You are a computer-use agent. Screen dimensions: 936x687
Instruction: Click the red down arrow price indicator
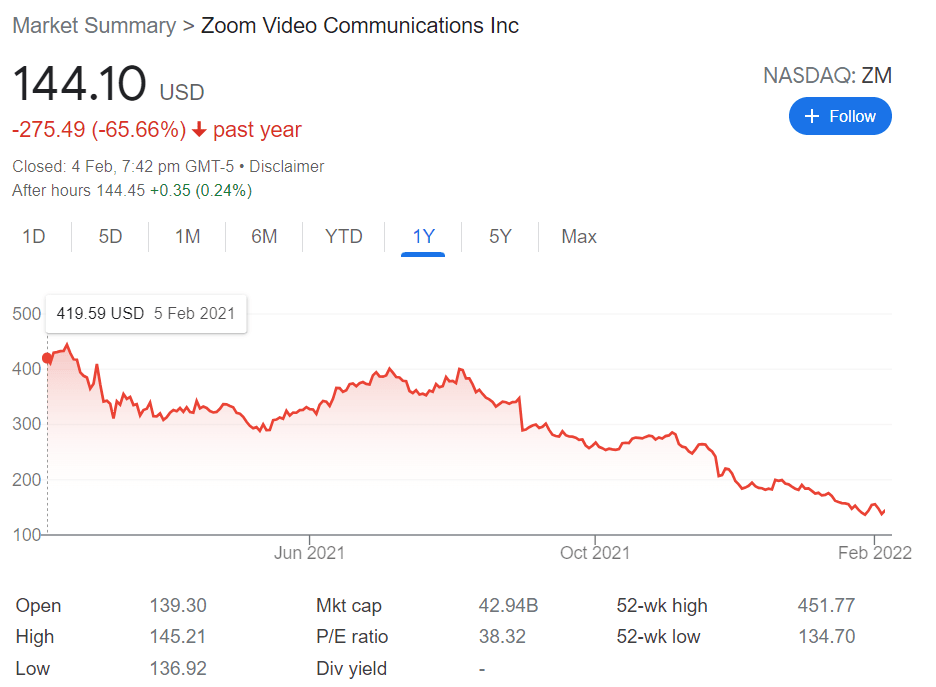199,130
